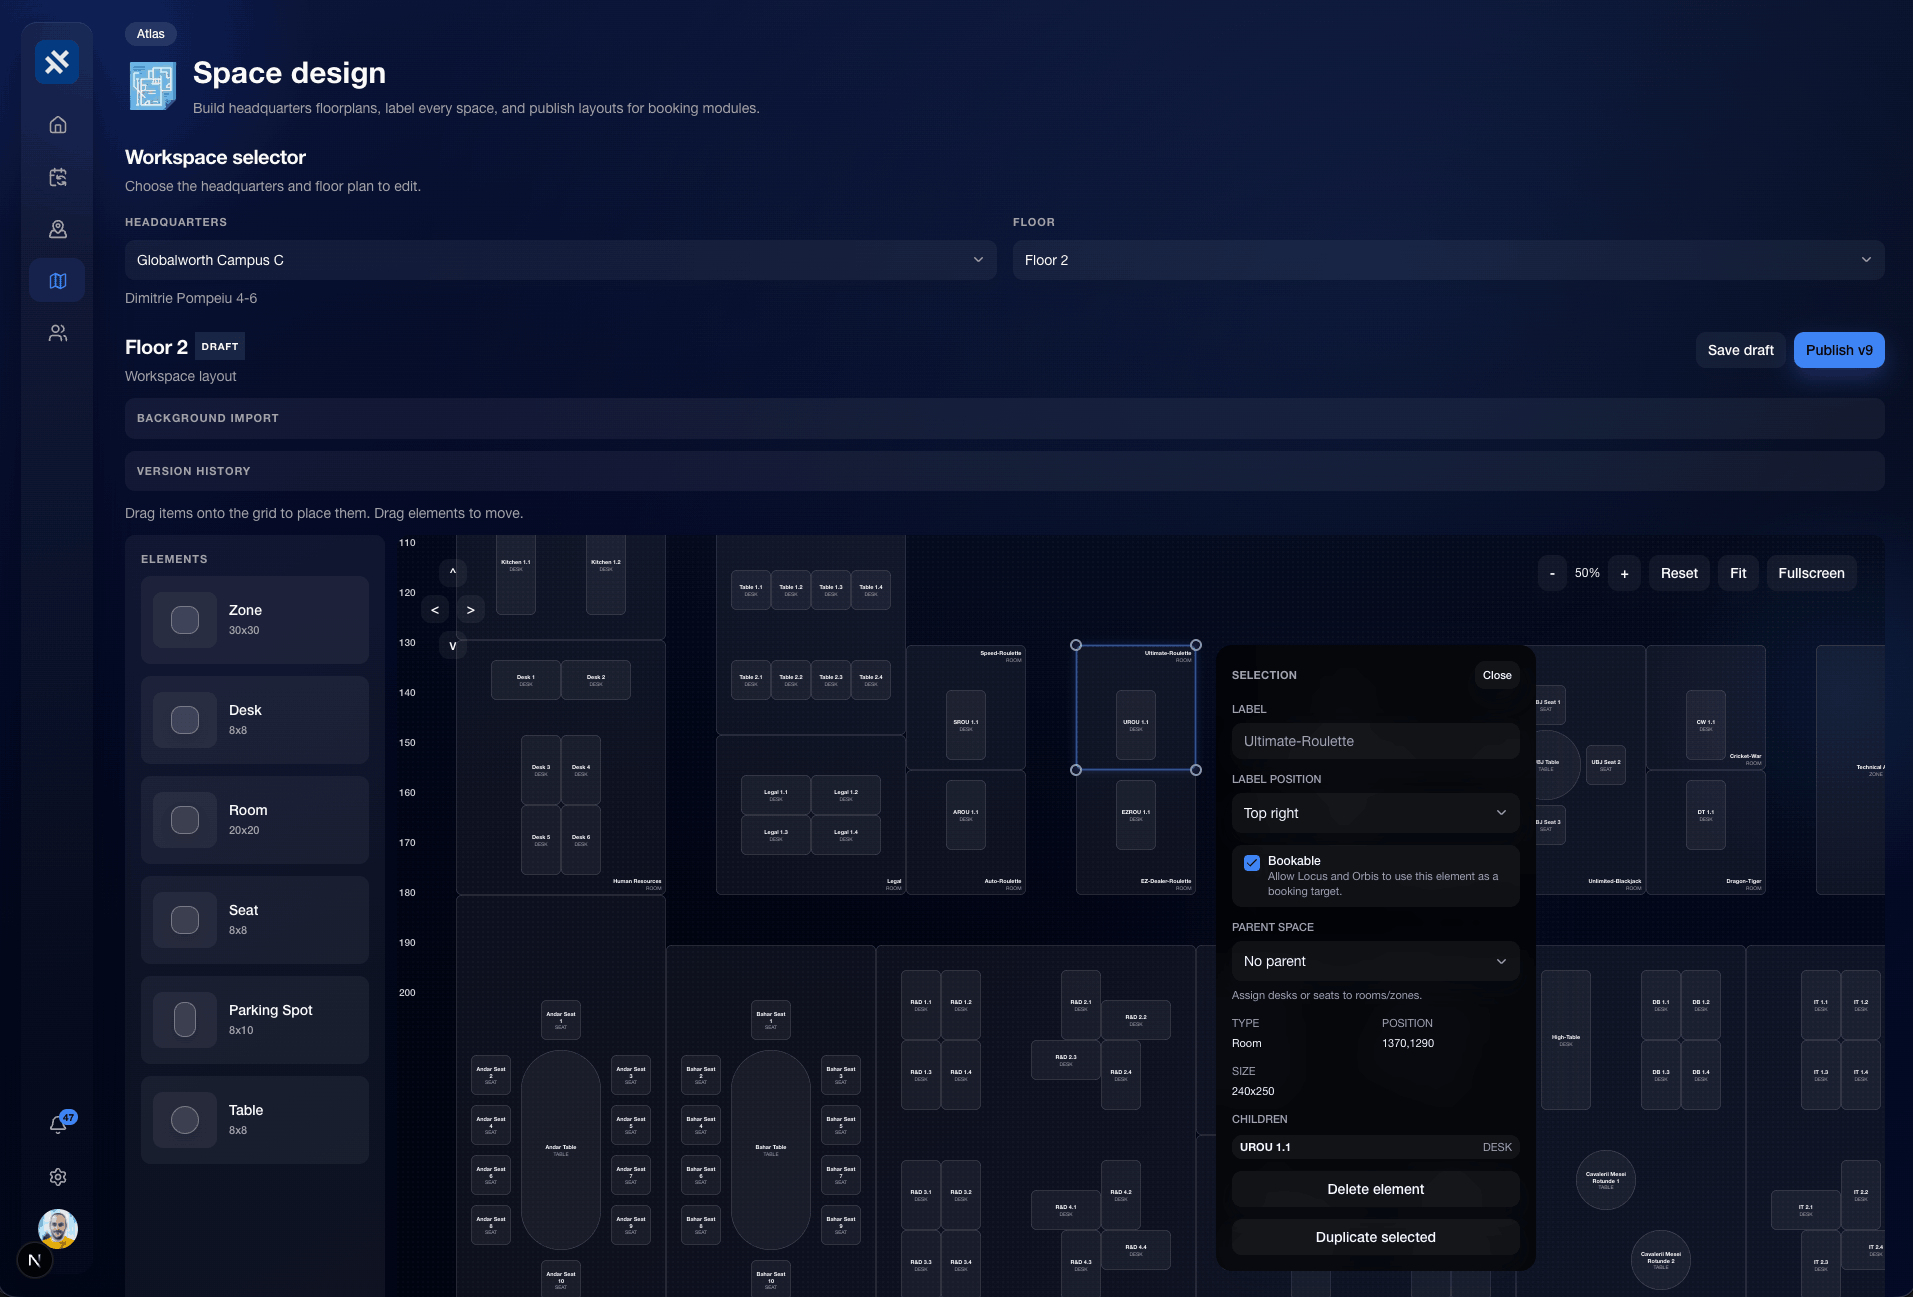Pick the Seat element tile
1913x1297 pixels.
(255, 920)
